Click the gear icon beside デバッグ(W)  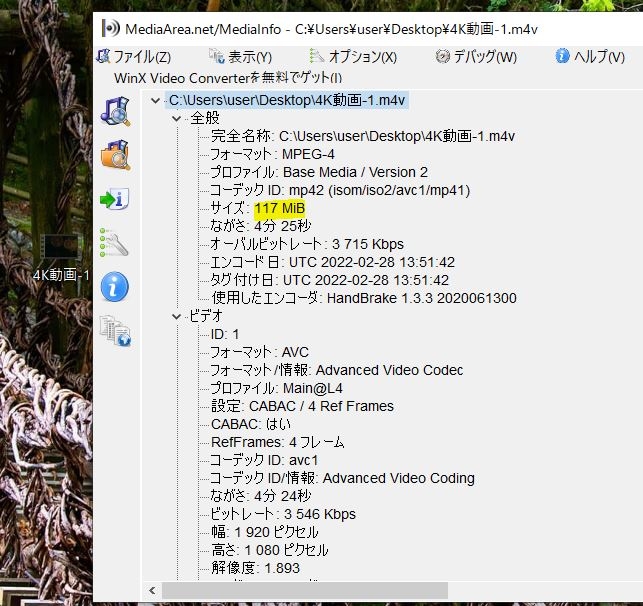click(x=442, y=56)
